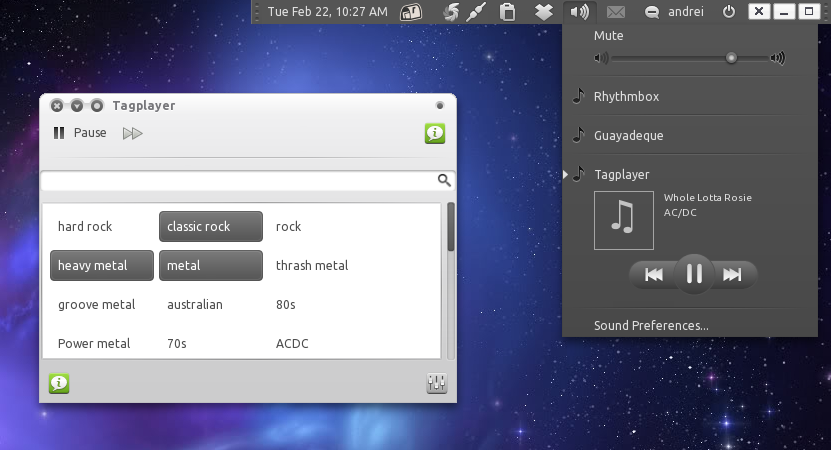Viewport: 831px width, 450px height.
Task: Click the Rhythmbox music note icon
Action: click(x=579, y=96)
